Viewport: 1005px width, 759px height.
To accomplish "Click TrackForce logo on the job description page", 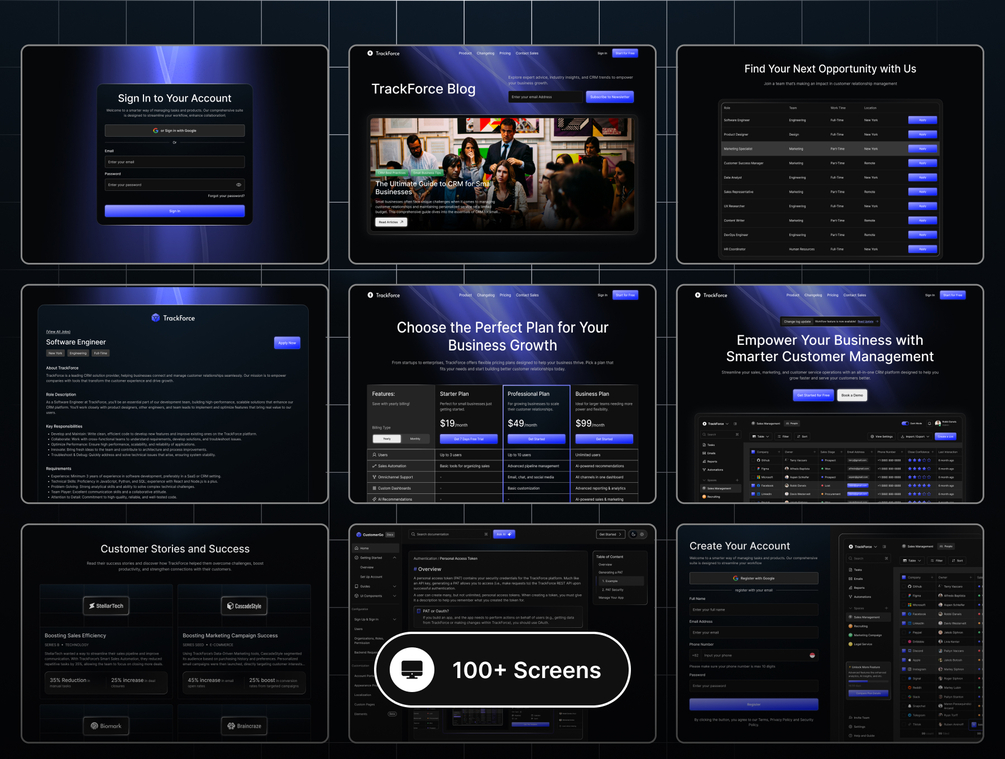I will pos(173,317).
